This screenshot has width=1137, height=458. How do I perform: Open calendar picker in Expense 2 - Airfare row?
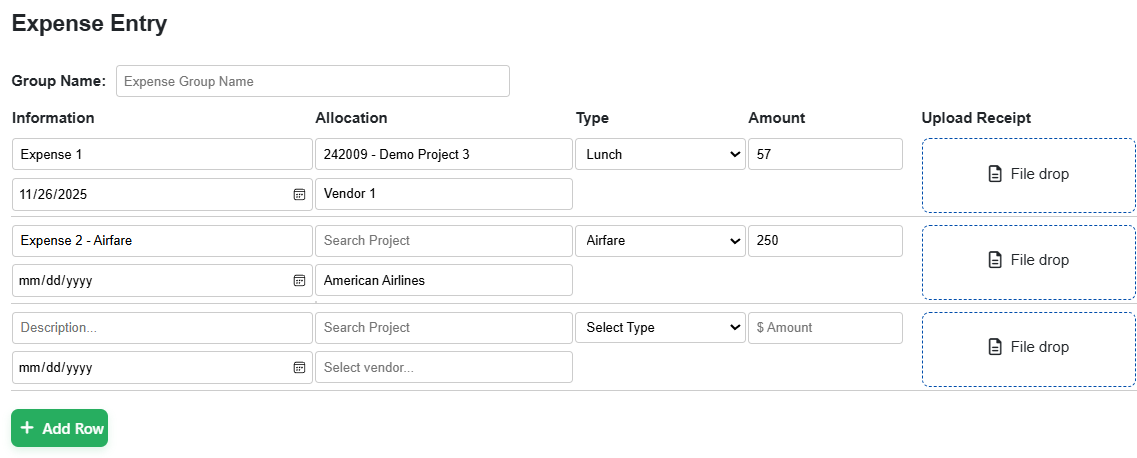click(x=299, y=280)
